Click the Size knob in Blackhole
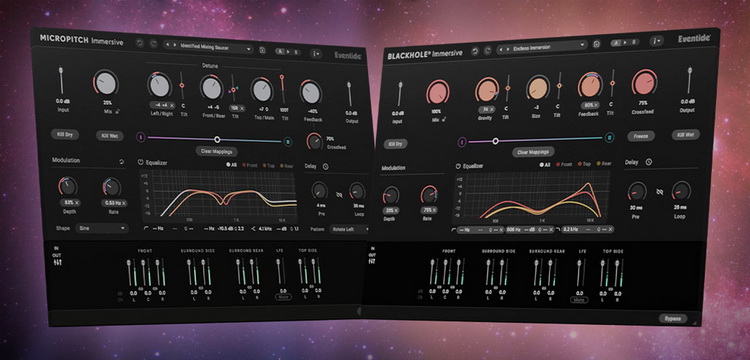The width and height of the screenshot is (750, 360). (x=538, y=88)
